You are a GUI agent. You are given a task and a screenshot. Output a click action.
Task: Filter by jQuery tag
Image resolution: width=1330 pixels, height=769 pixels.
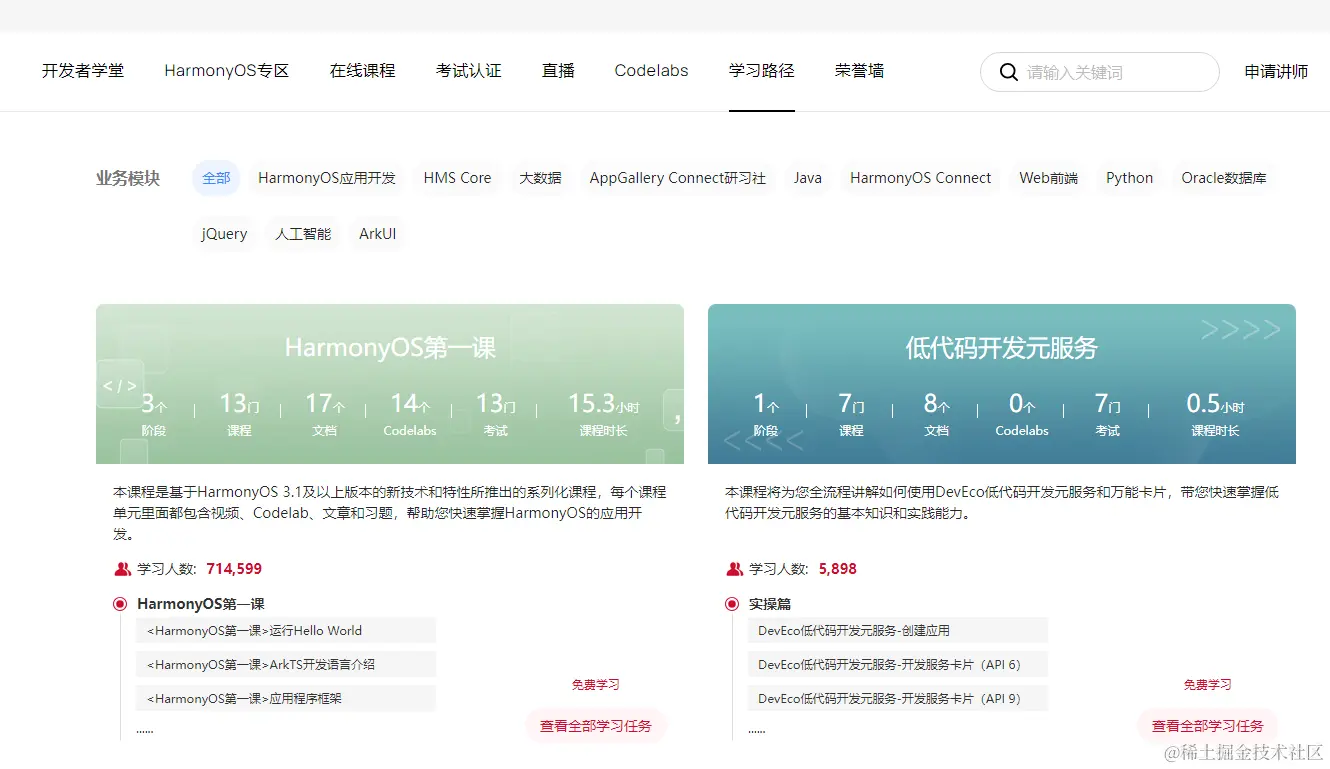(224, 234)
